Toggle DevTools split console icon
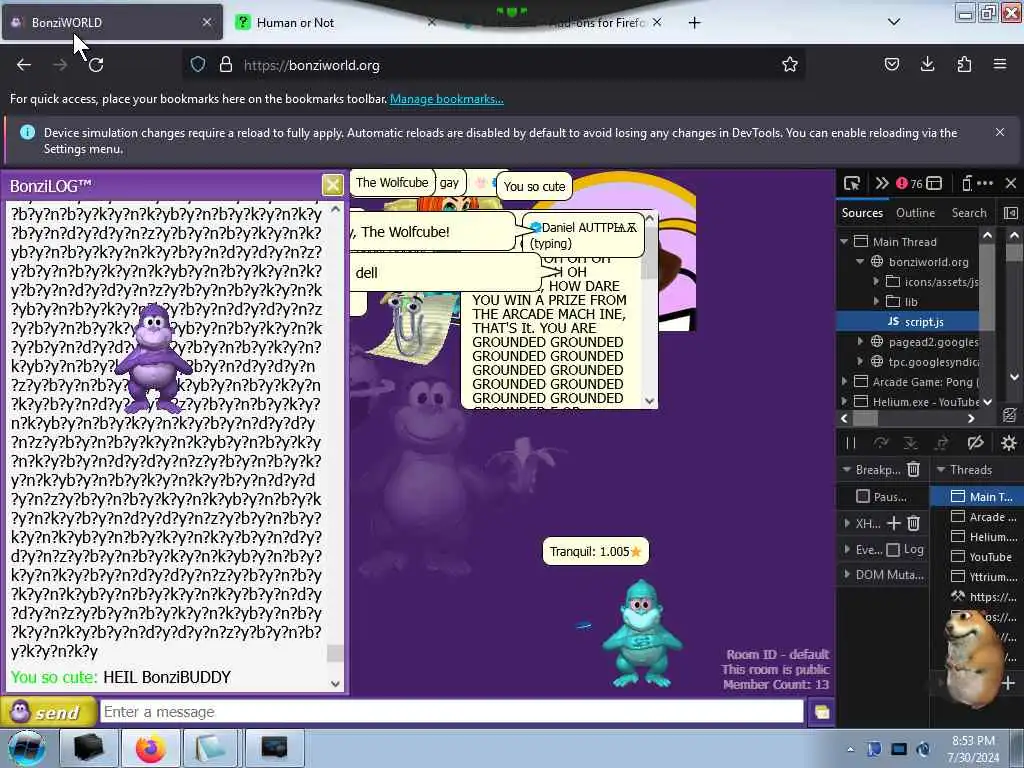Screen dimensions: 1024x768 pos(935,184)
